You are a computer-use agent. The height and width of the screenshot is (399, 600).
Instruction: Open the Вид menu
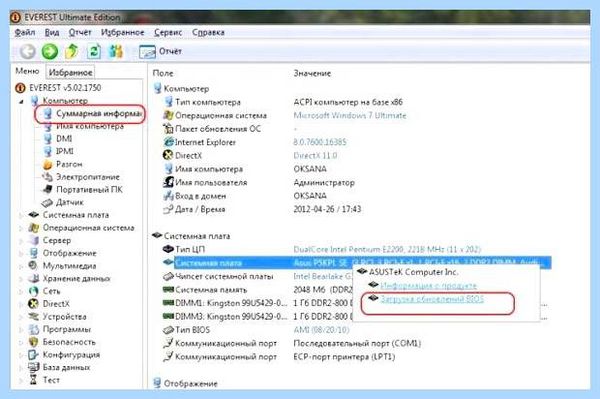click(x=52, y=33)
